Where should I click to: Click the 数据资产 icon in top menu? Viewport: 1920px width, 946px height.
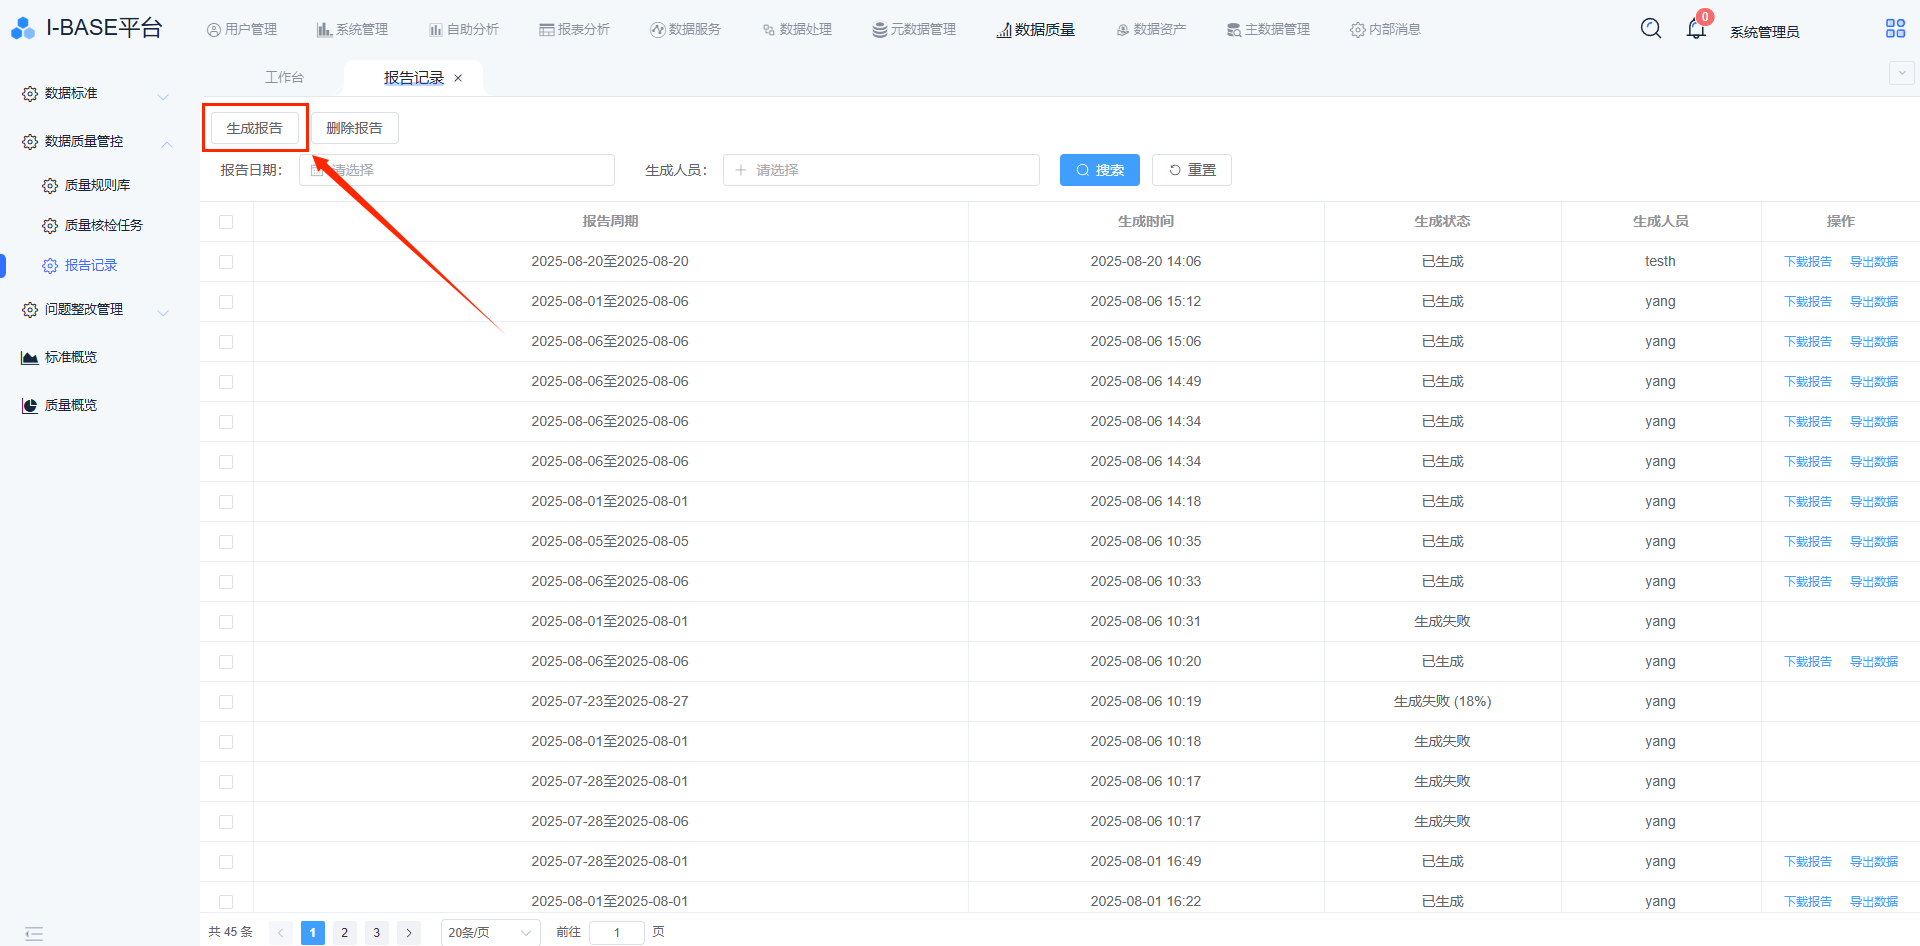tap(1123, 30)
